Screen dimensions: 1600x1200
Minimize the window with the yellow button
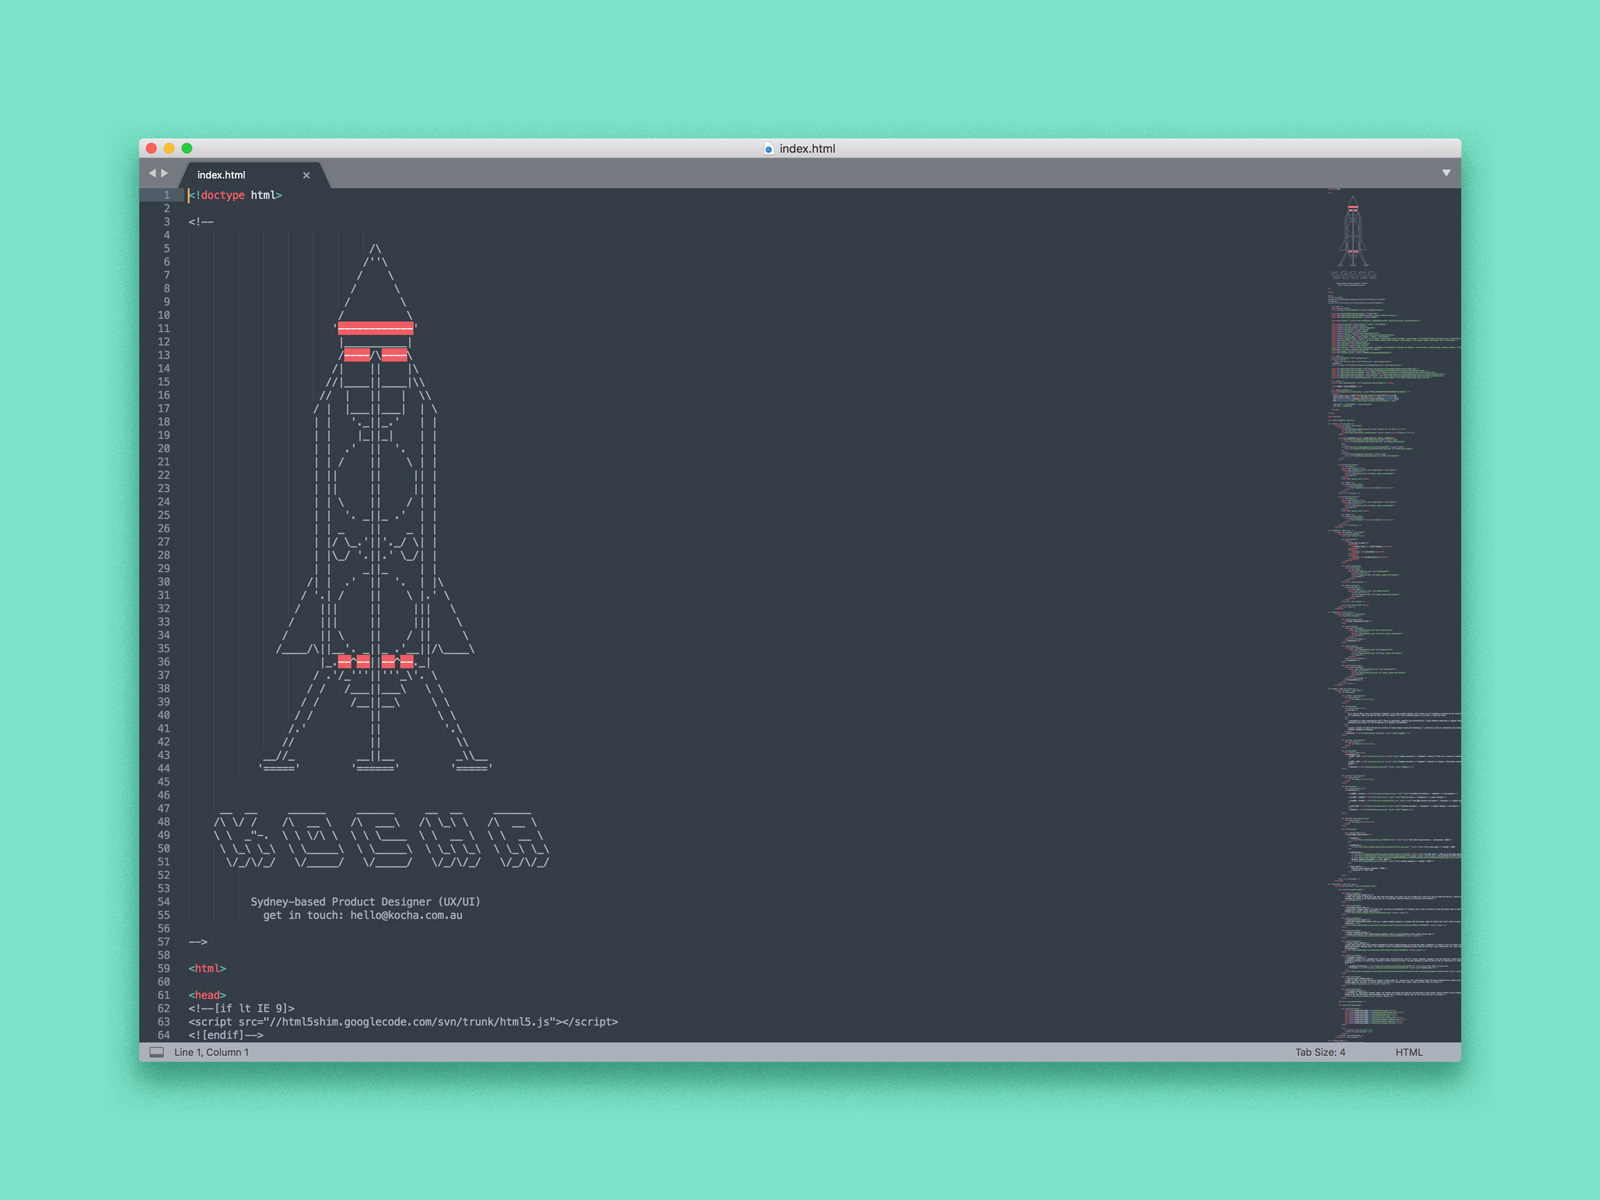[x=169, y=148]
